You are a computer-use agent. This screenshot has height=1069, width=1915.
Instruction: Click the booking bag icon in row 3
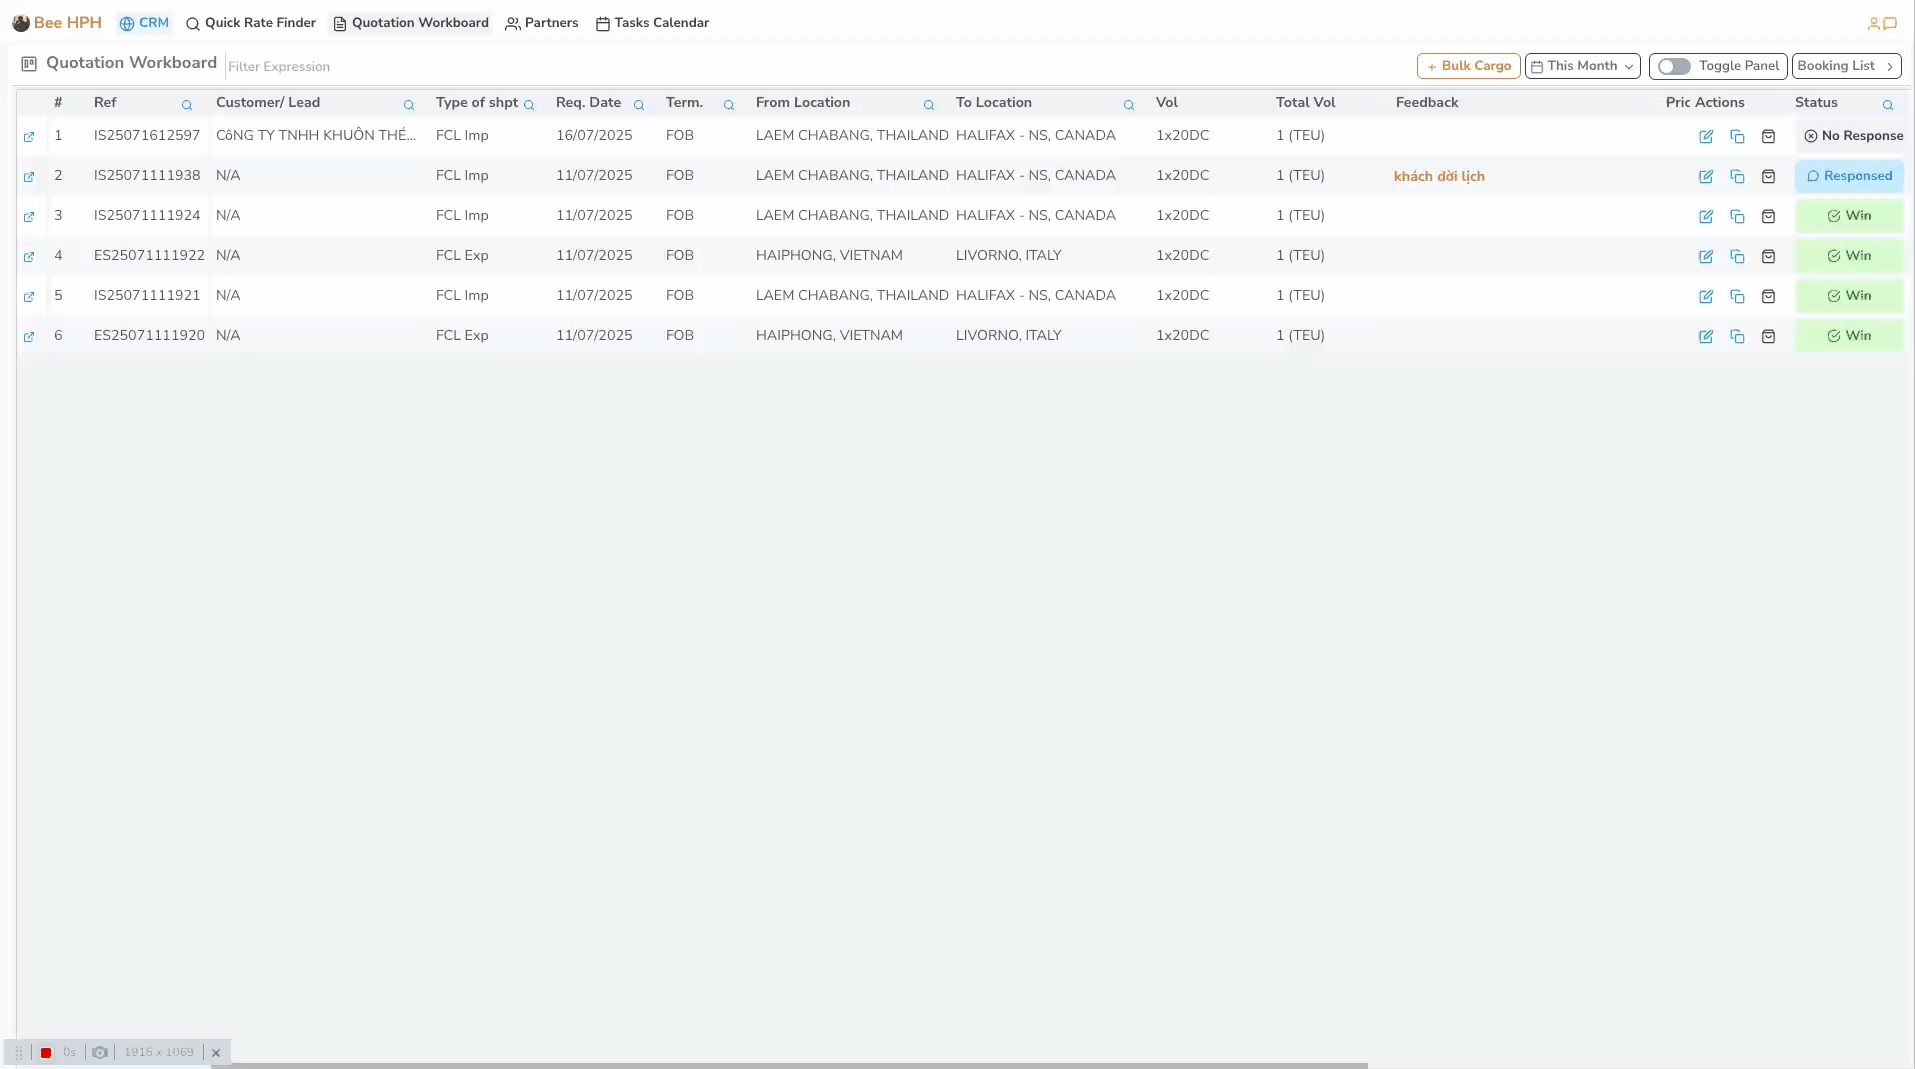(1768, 217)
